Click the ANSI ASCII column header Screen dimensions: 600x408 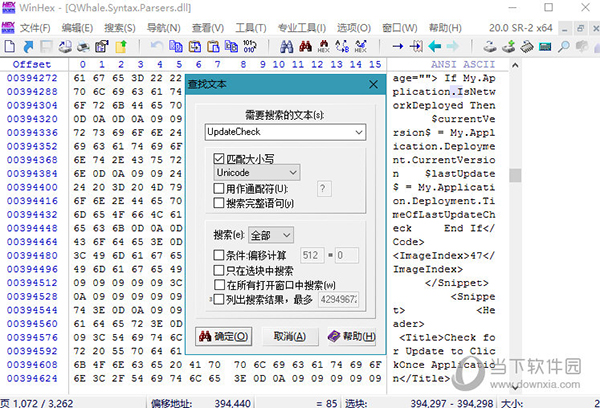(x=463, y=64)
